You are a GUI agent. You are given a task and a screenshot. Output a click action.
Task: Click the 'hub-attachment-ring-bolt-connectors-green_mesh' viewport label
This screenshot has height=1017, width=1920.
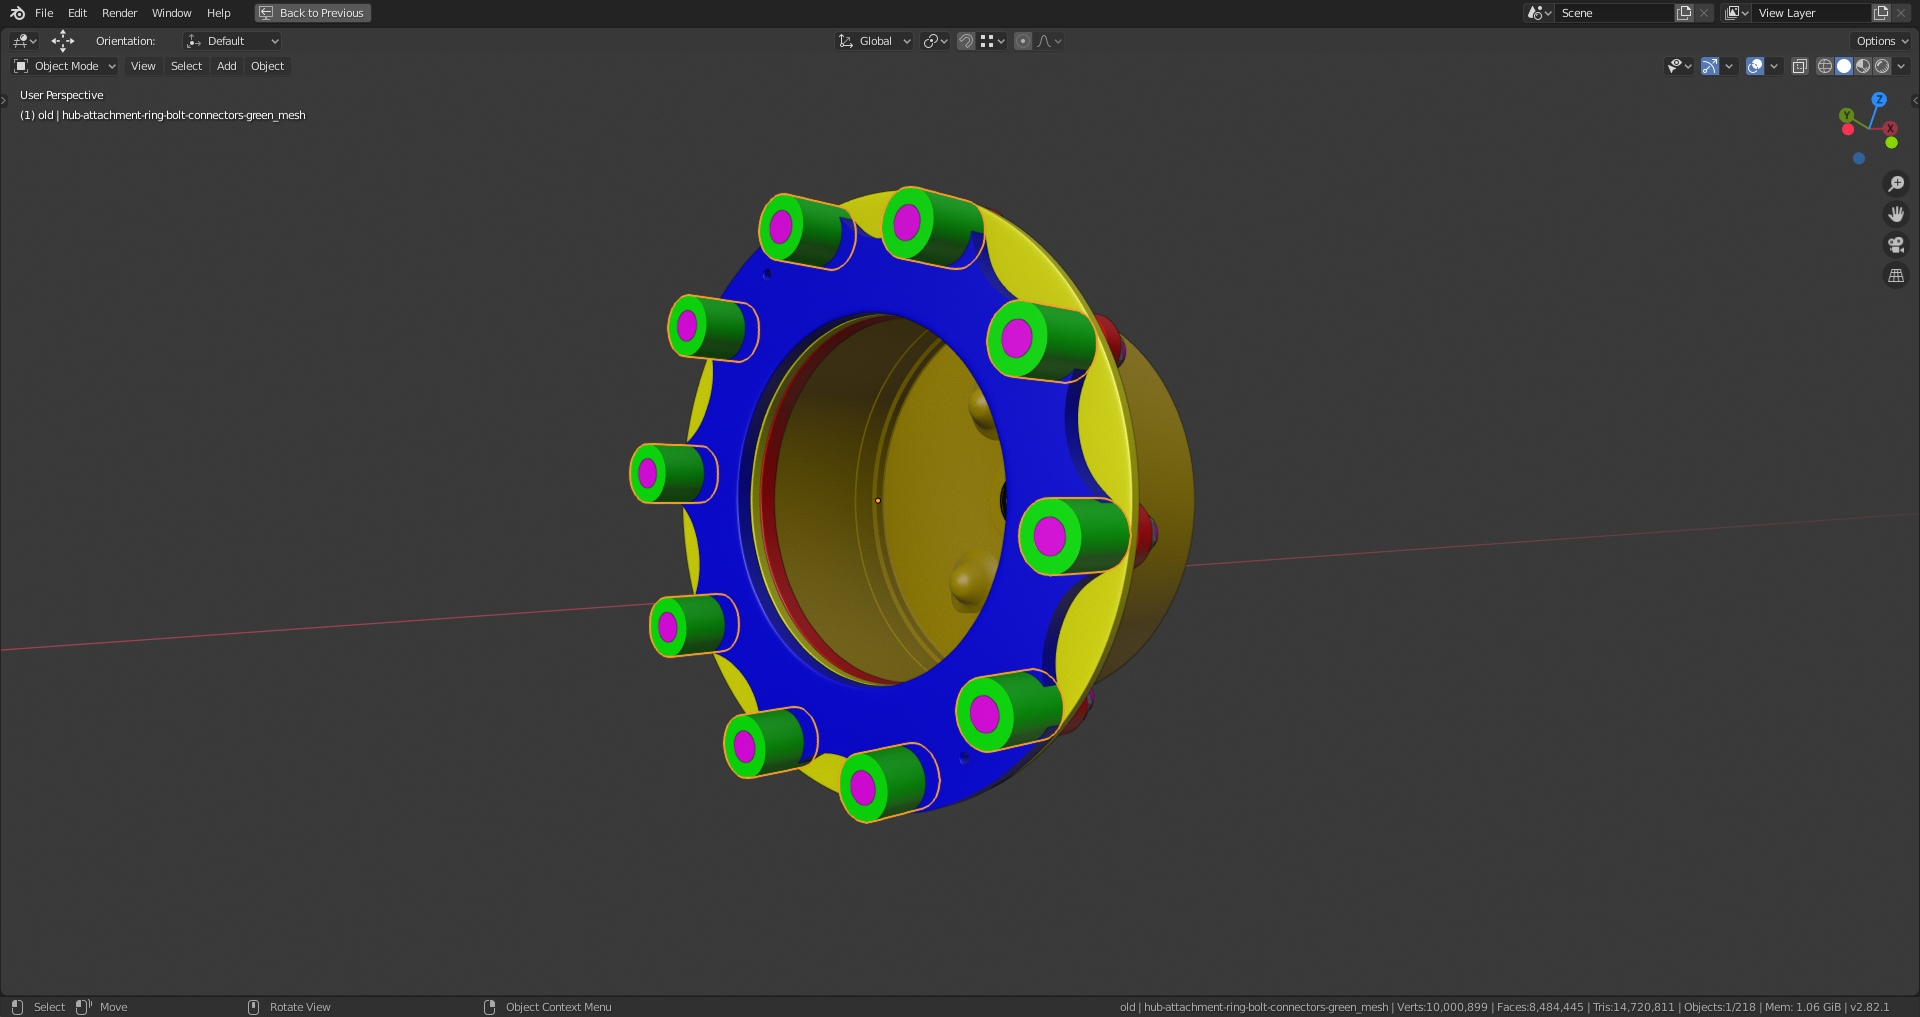click(x=184, y=115)
